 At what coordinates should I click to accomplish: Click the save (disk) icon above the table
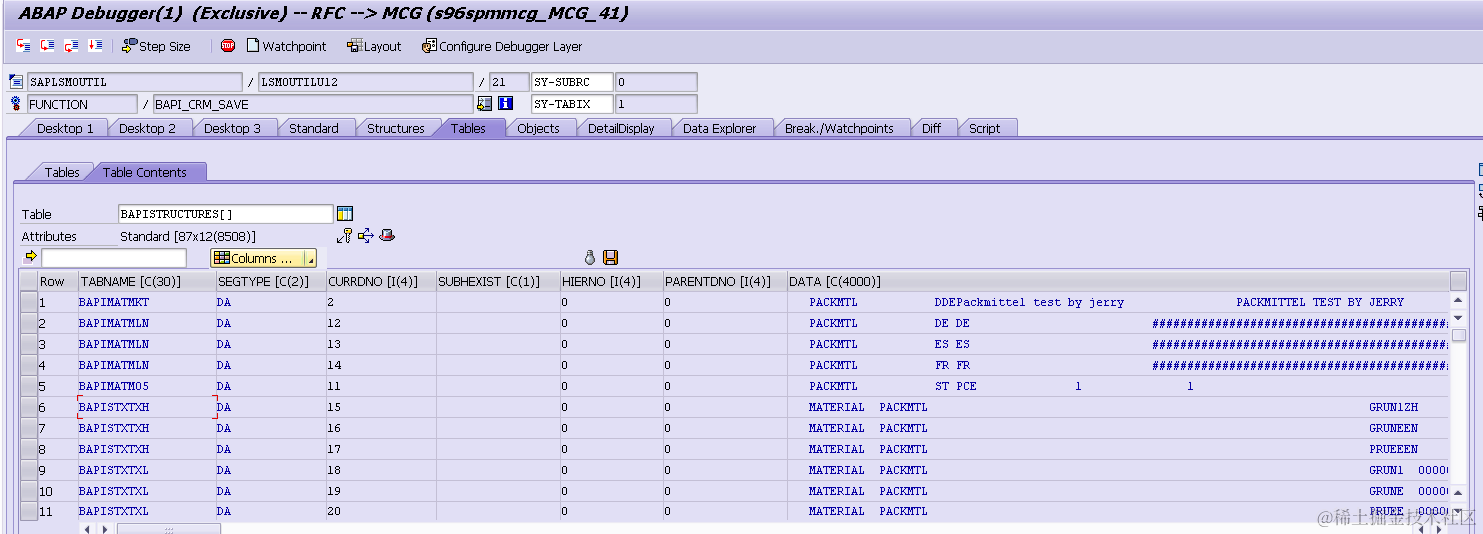610,257
